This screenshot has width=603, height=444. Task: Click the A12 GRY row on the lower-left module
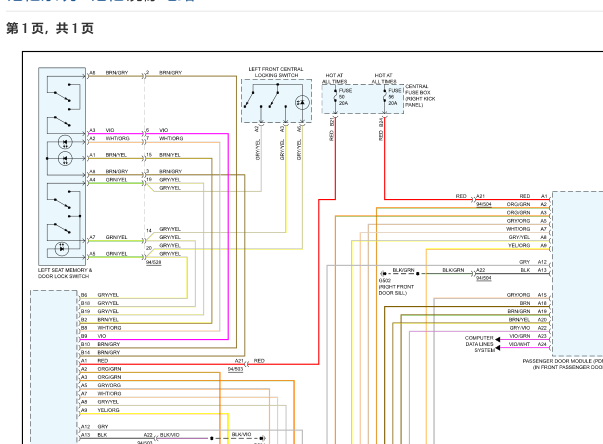tap(95, 427)
